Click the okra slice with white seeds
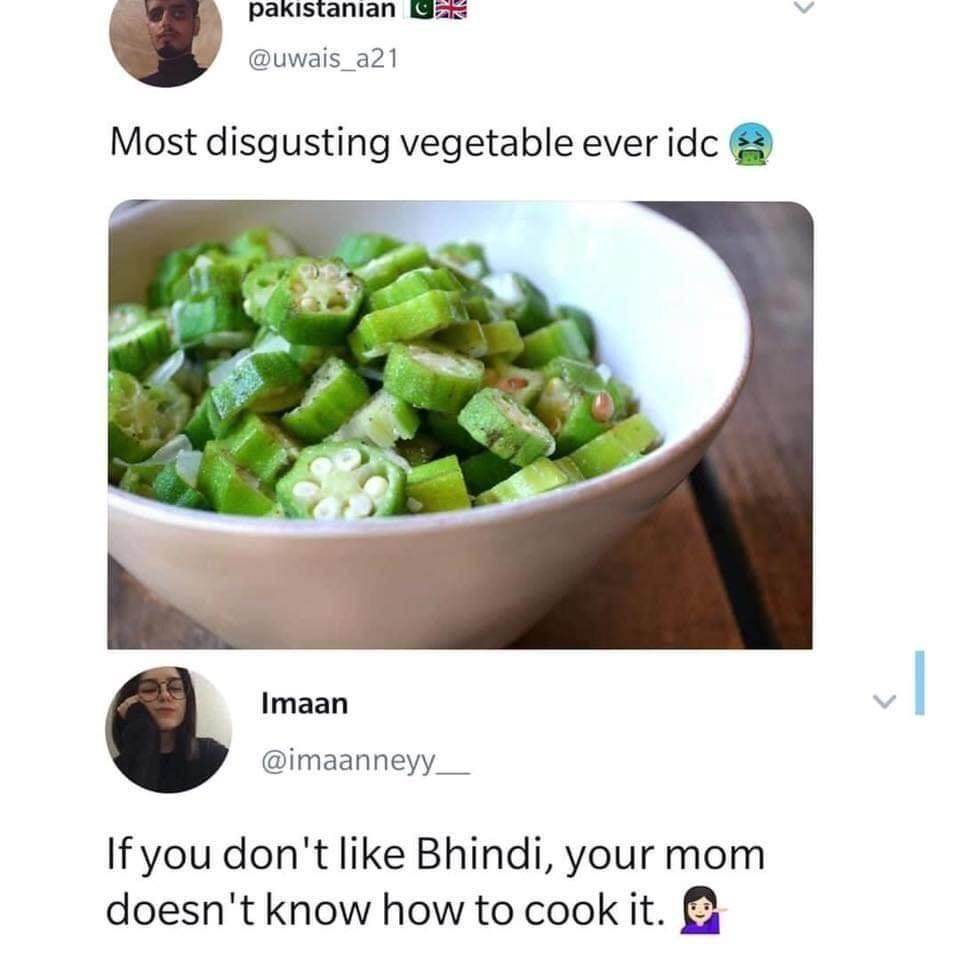Viewport: 960px width, 960px height. pyautogui.click(x=341, y=481)
